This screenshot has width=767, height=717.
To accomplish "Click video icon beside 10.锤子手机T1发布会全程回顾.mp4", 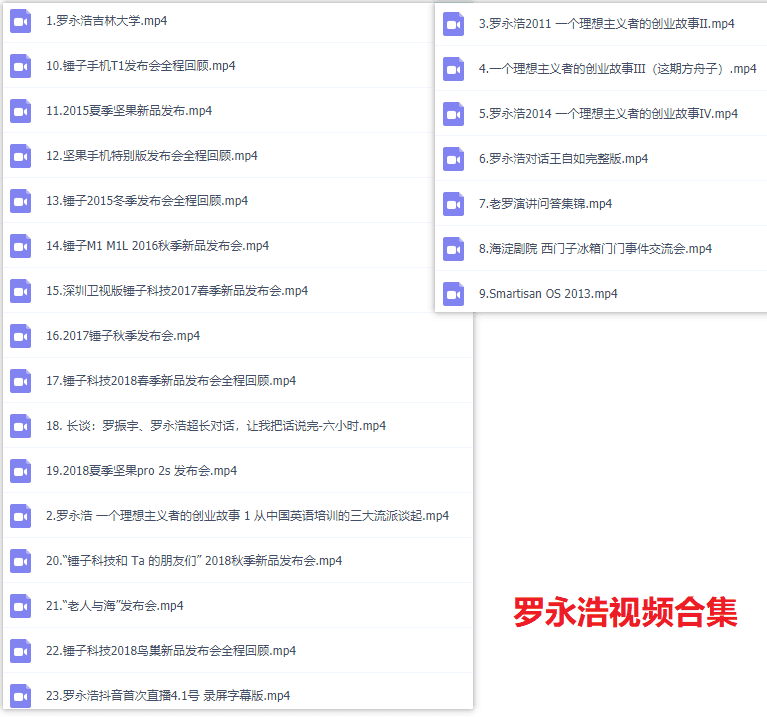I will pos(21,66).
